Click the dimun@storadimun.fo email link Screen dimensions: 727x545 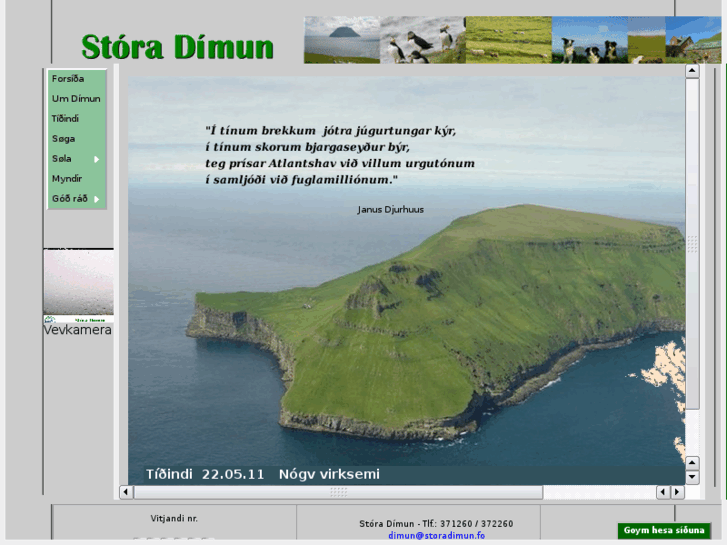pyautogui.click(x=436, y=535)
